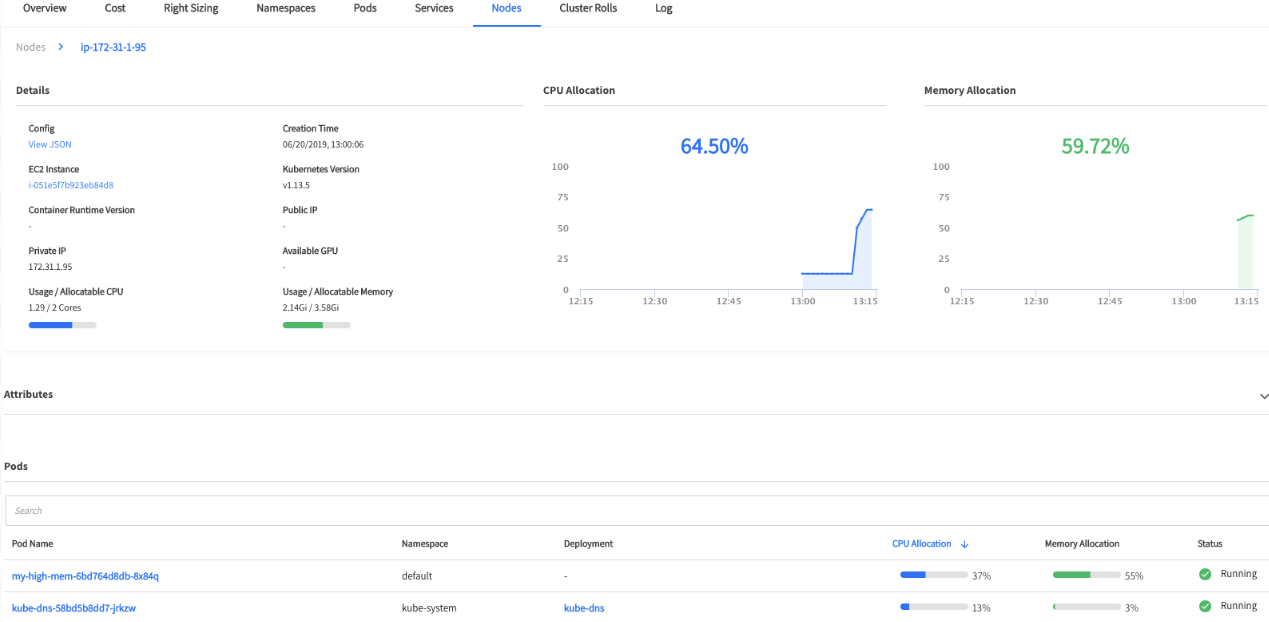The height and width of the screenshot is (622, 1269).
Task: Sort by Memory Allocation column header
Action: (1081, 544)
